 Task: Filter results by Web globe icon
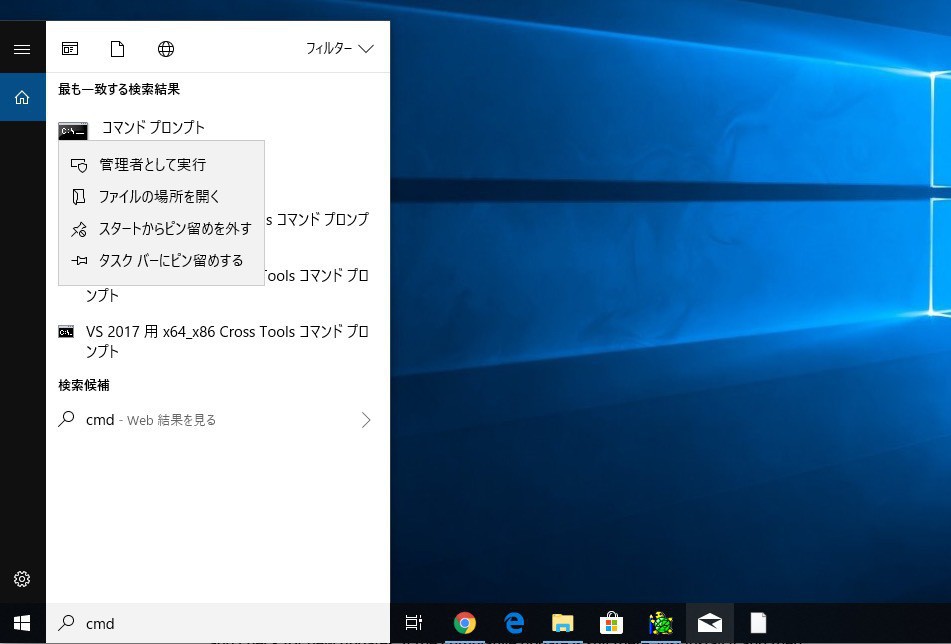click(x=166, y=49)
